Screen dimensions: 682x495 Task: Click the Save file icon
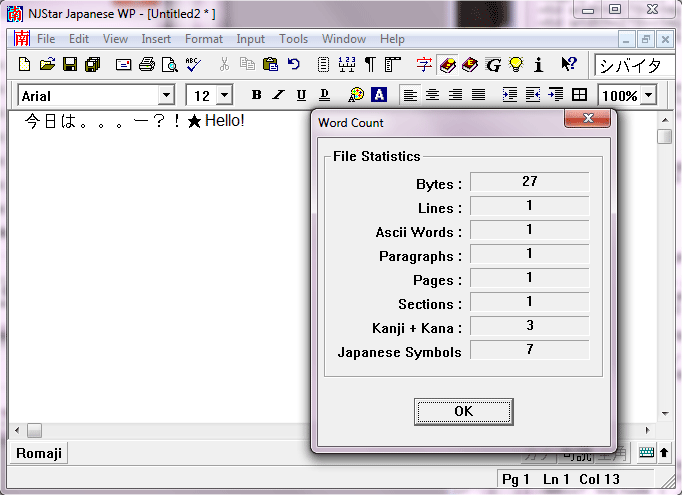70,65
